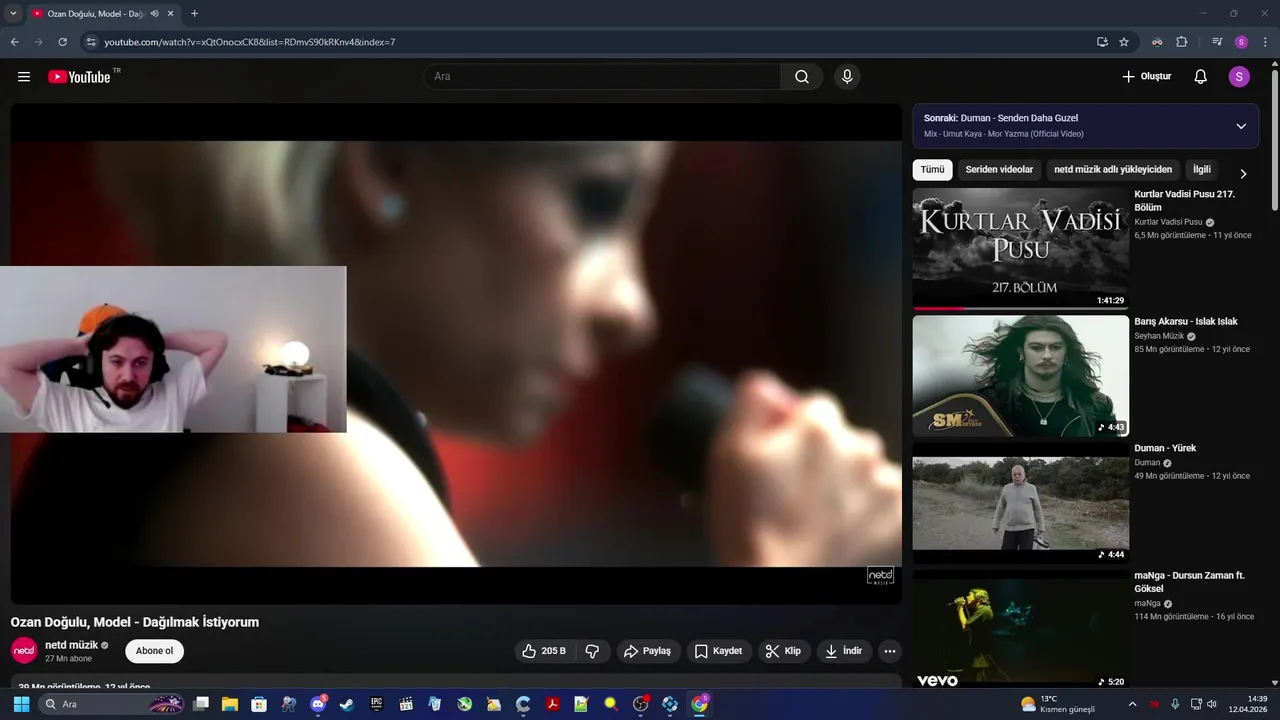Click the Kaydet save button

coord(718,651)
